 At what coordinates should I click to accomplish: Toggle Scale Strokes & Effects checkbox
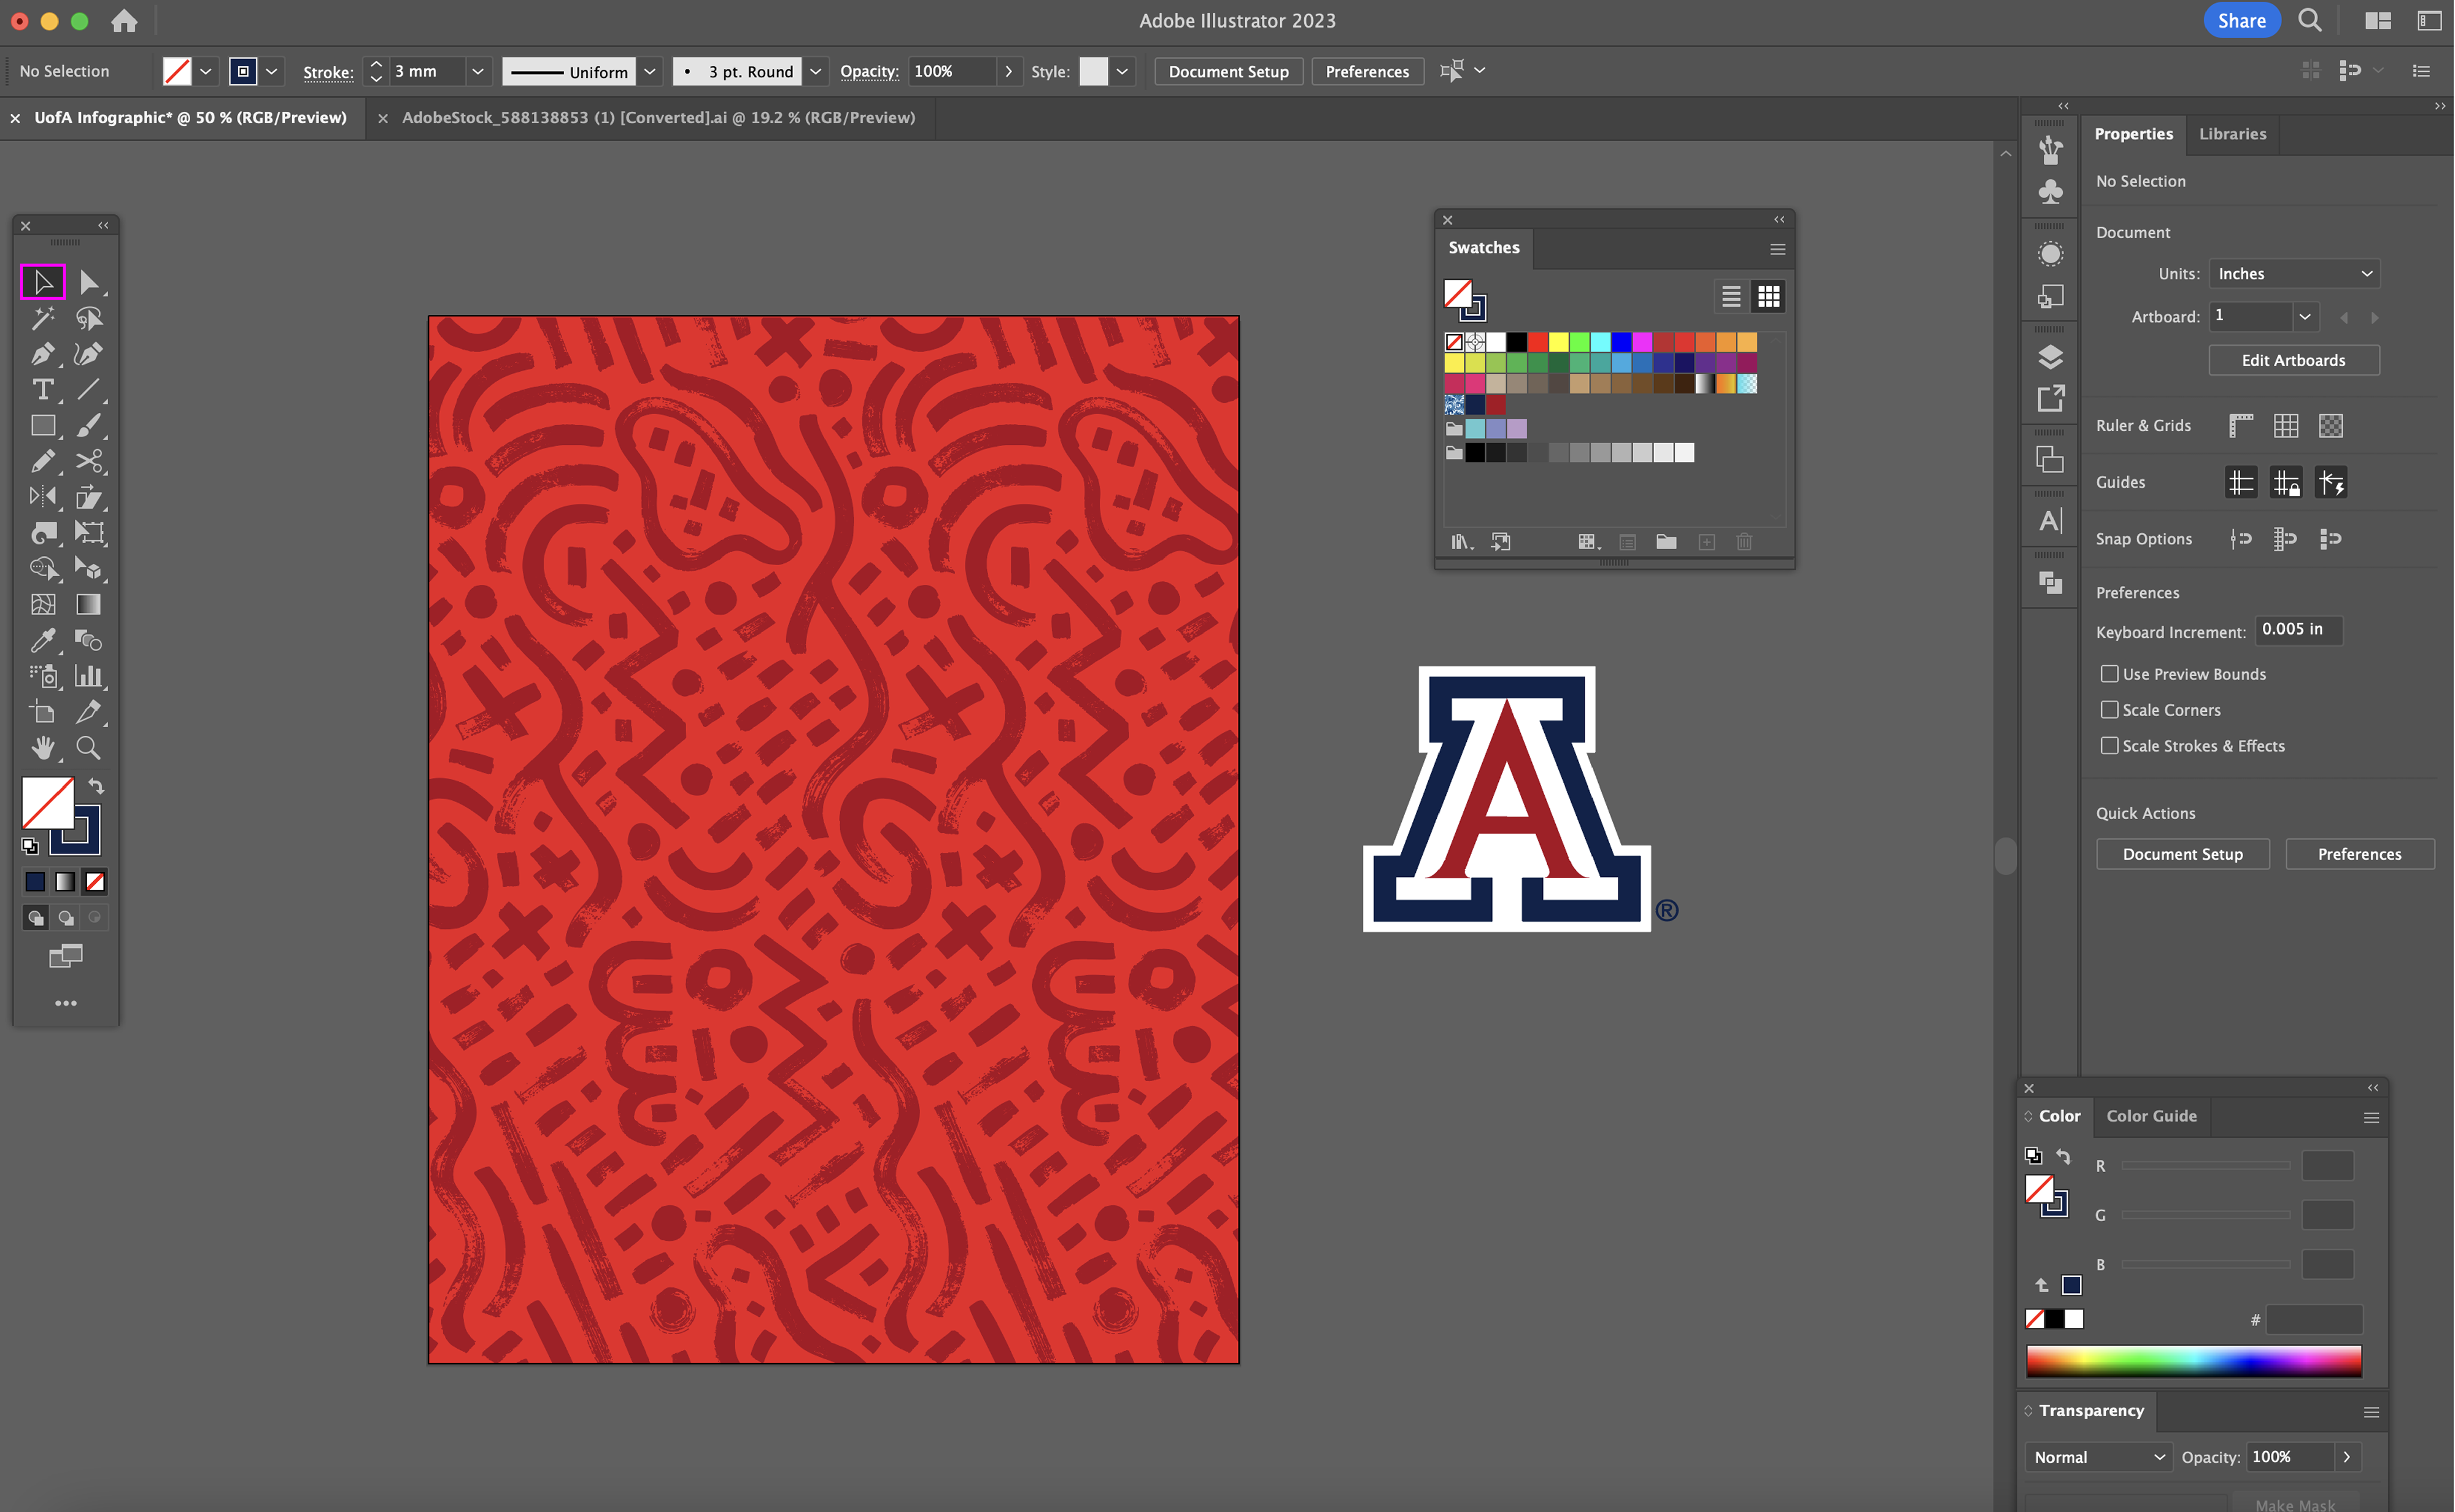(x=2109, y=746)
